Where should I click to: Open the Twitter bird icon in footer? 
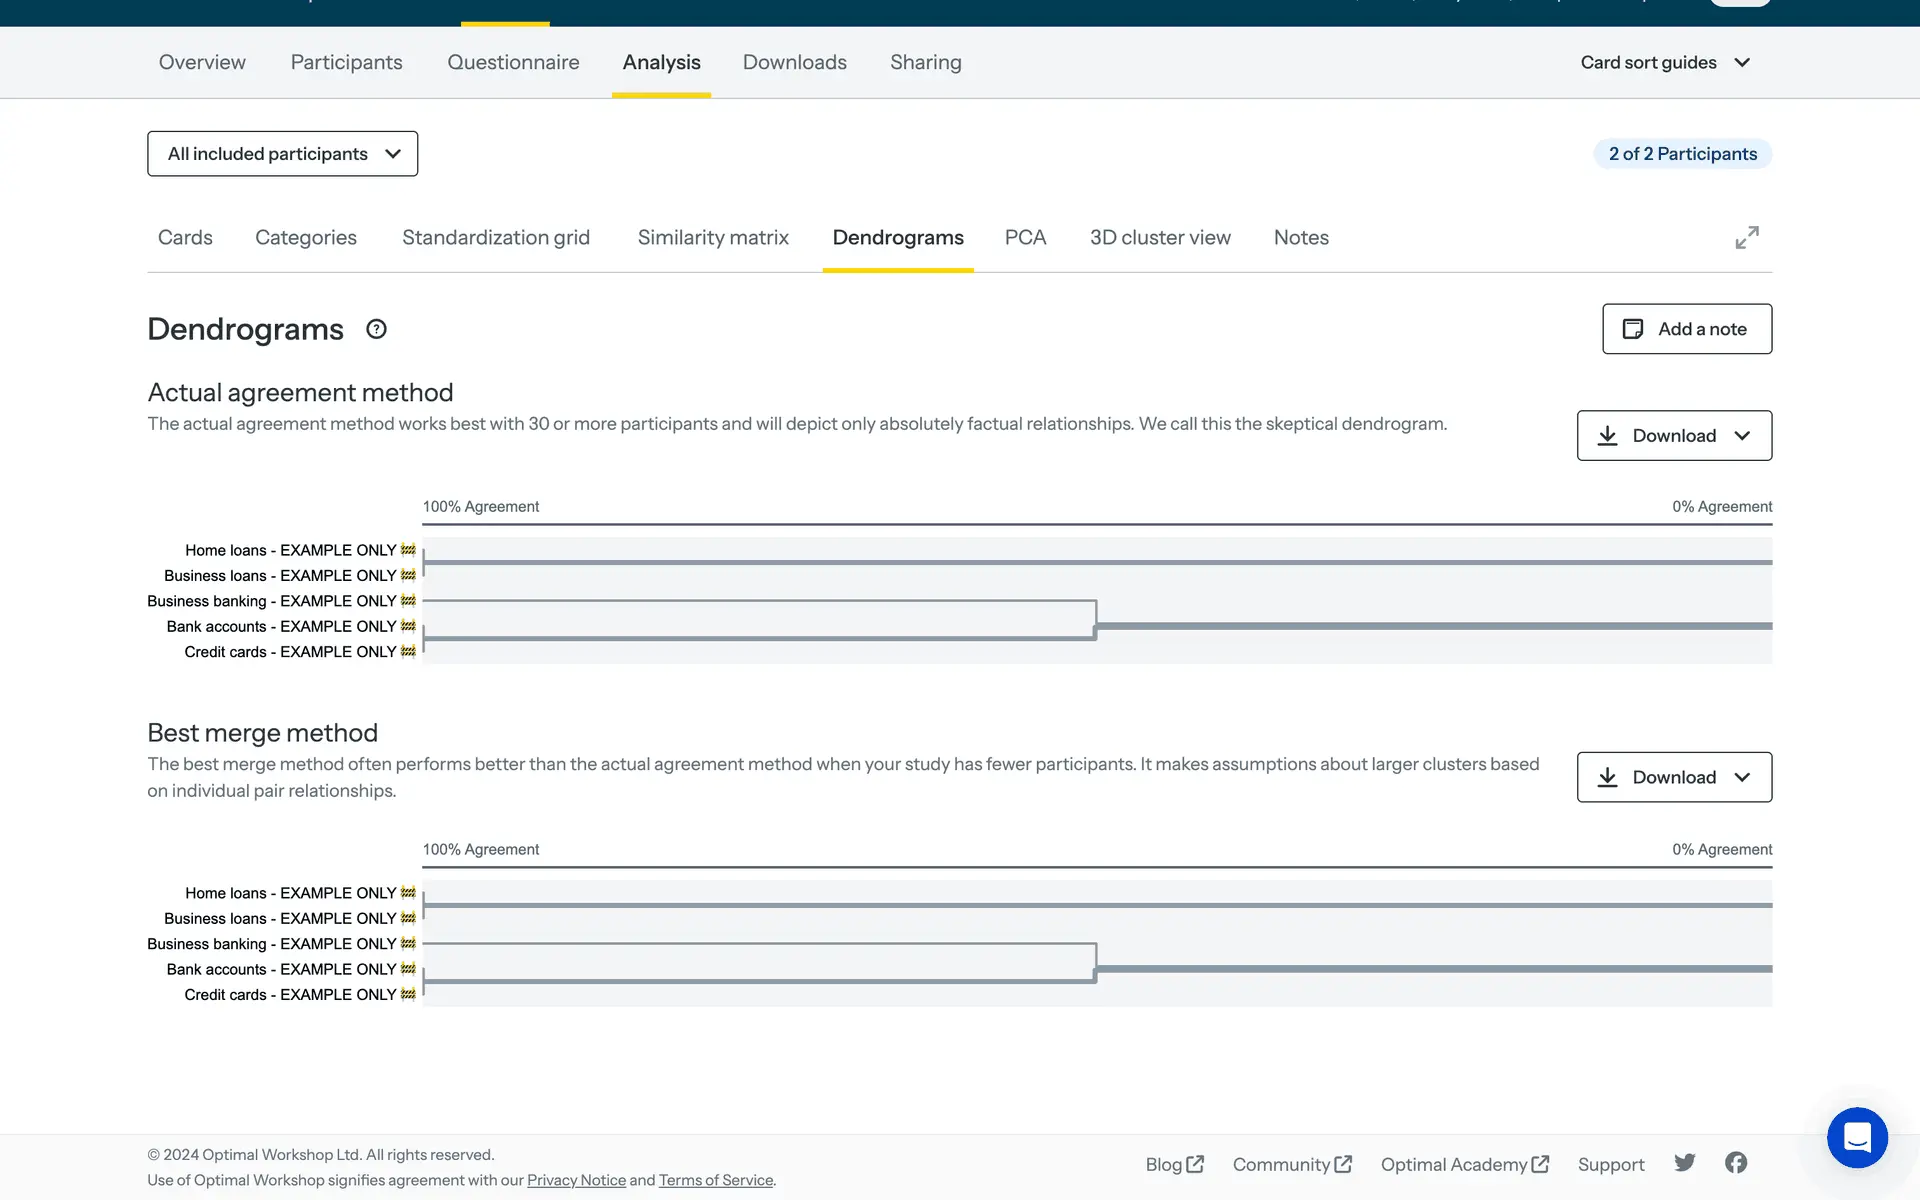tap(1685, 1162)
